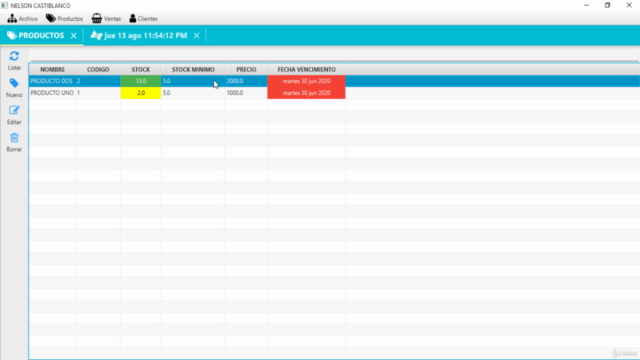The image size is (640, 360).
Task: Close the jue 13 ago 11:54:12 PM tab
Action: pyautogui.click(x=196, y=36)
